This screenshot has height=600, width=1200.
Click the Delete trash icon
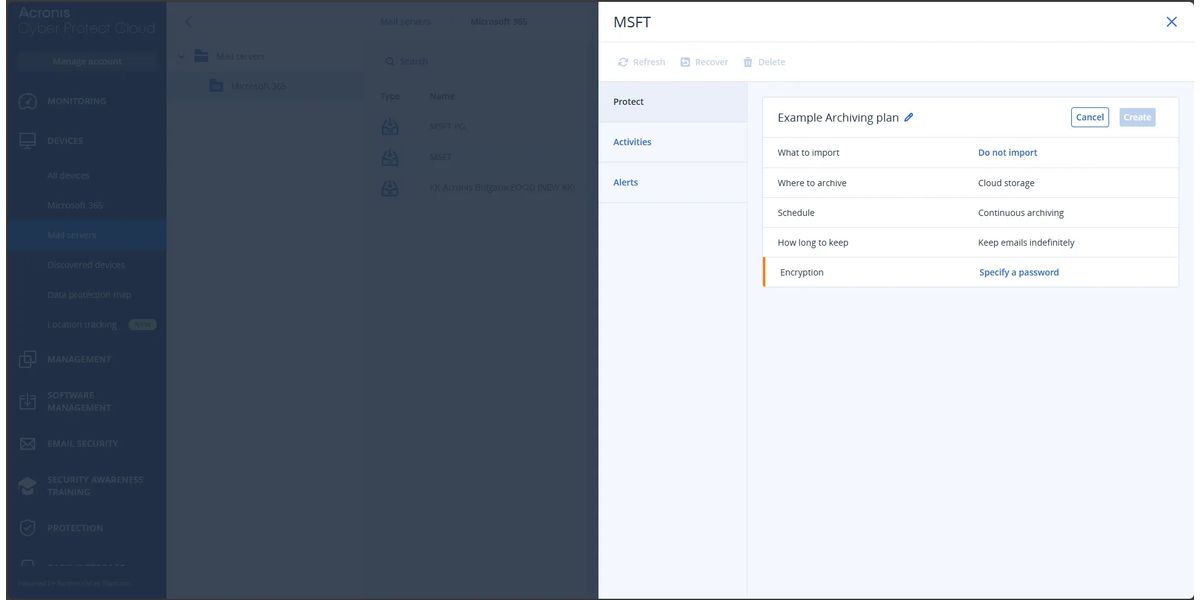(x=748, y=62)
